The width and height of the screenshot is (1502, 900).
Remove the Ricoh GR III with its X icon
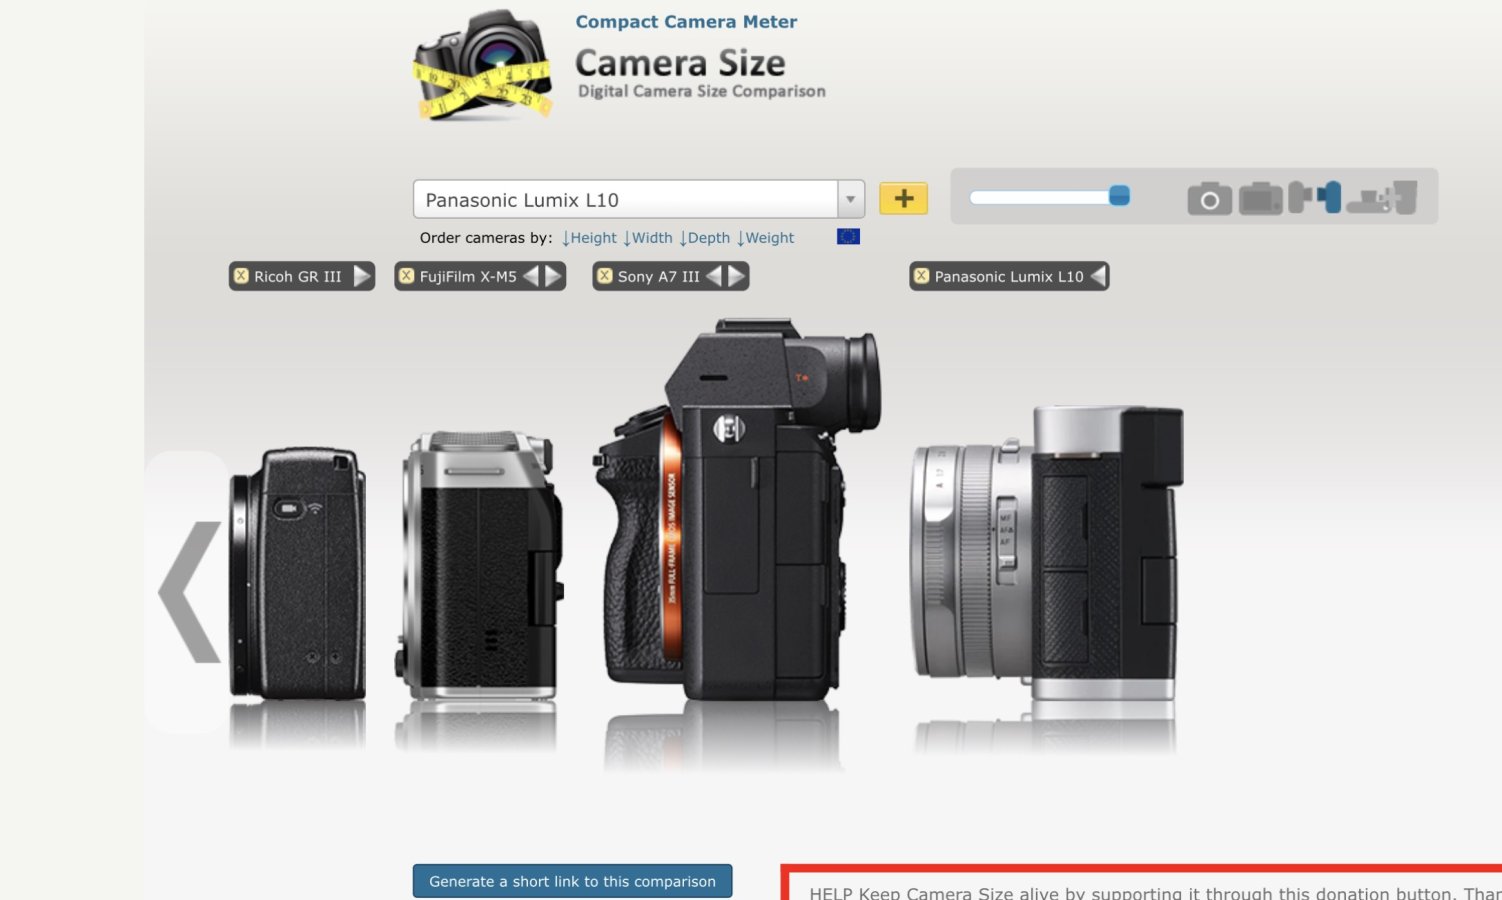point(241,276)
